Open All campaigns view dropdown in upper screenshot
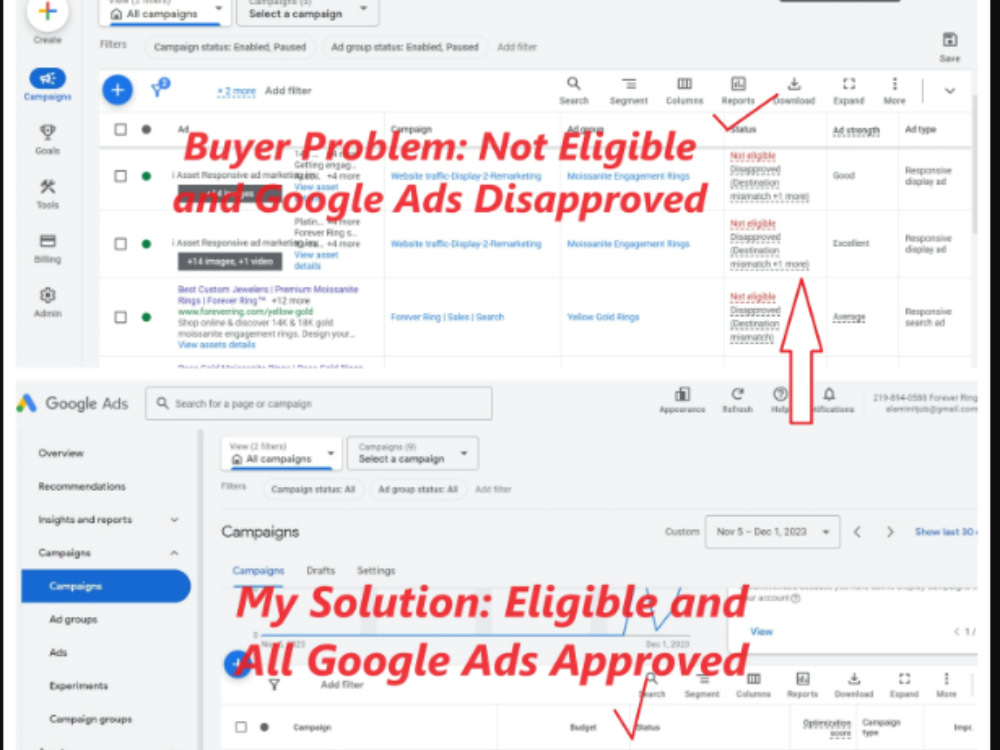The width and height of the screenshot is (1000, 750). click(x=164, y=13)
